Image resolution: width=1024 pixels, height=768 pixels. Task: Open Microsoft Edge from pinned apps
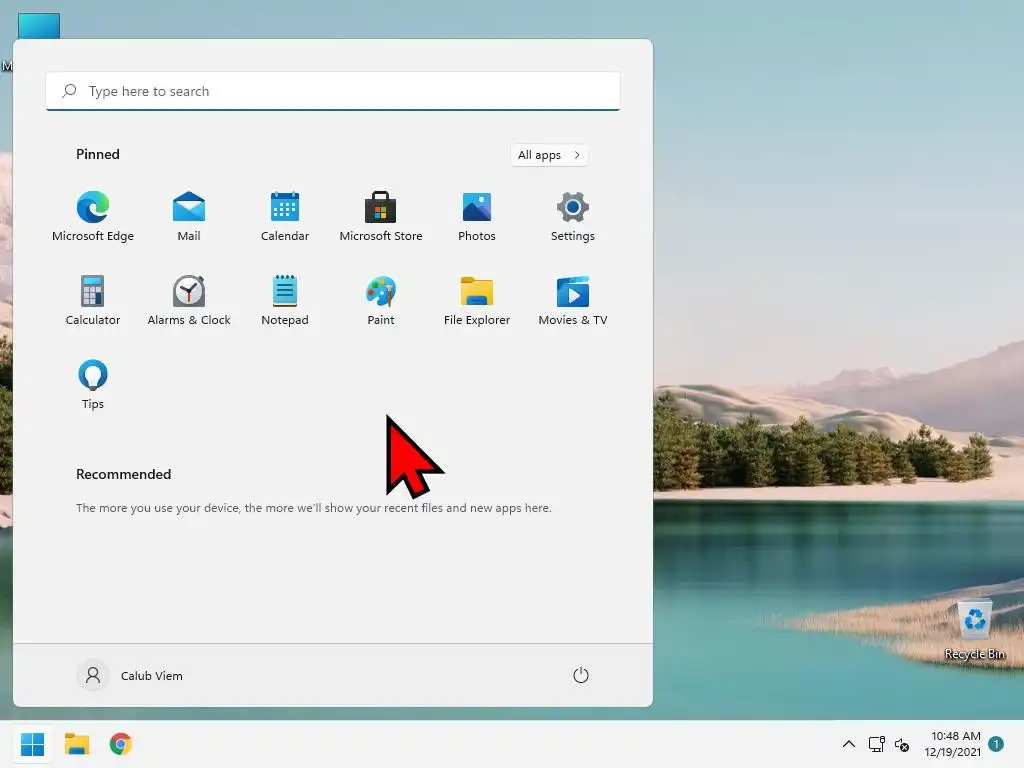[x=93, y=217]
